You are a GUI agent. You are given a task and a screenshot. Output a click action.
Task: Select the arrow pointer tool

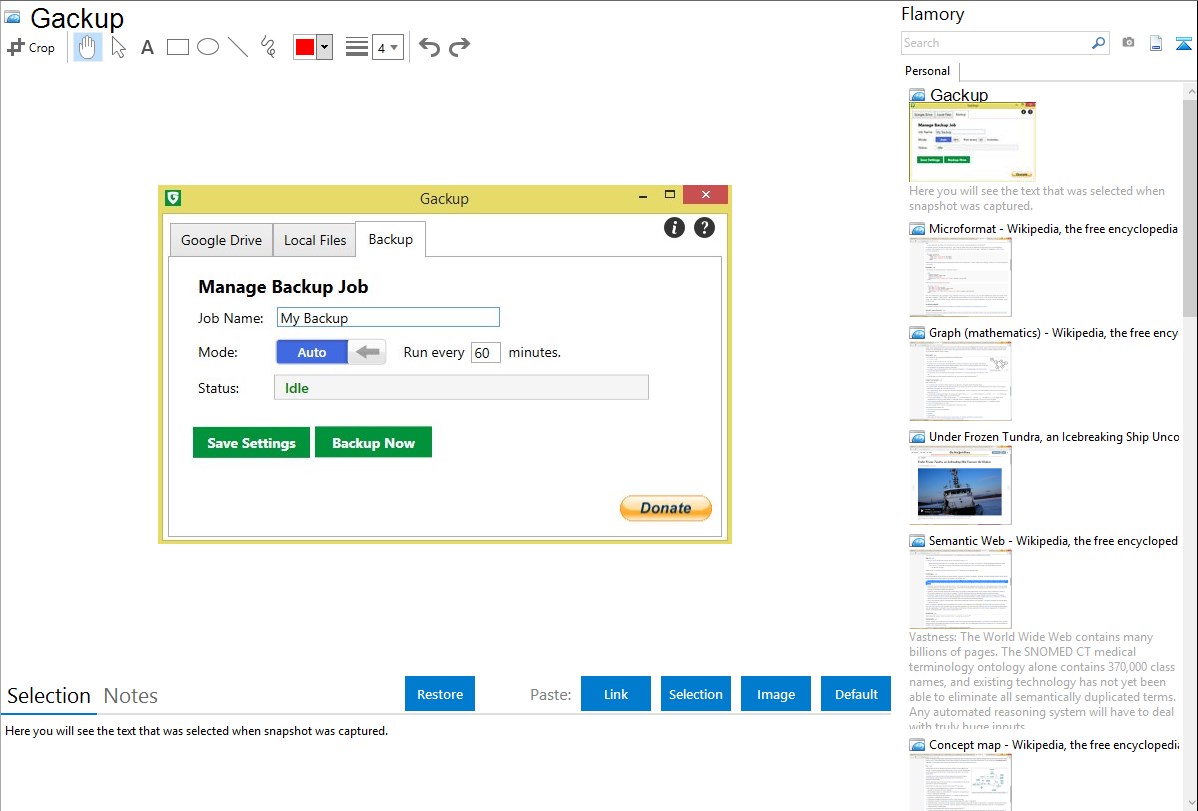[x=118, y=47]
